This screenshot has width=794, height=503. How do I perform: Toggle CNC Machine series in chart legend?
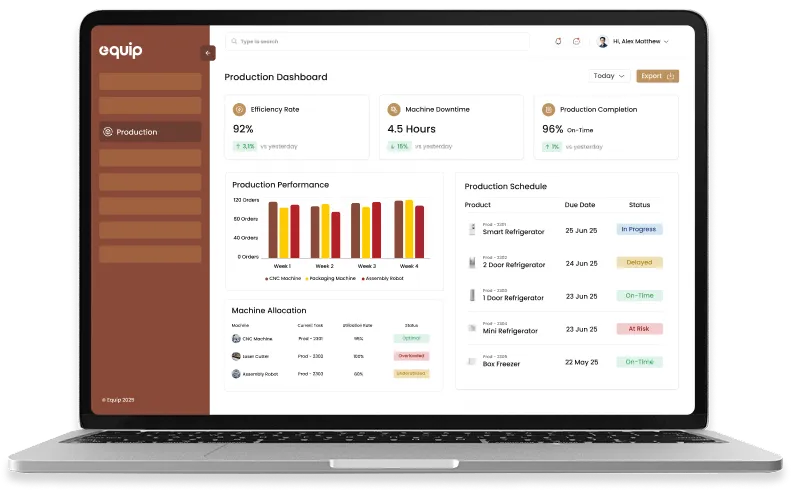coord(283,278)
